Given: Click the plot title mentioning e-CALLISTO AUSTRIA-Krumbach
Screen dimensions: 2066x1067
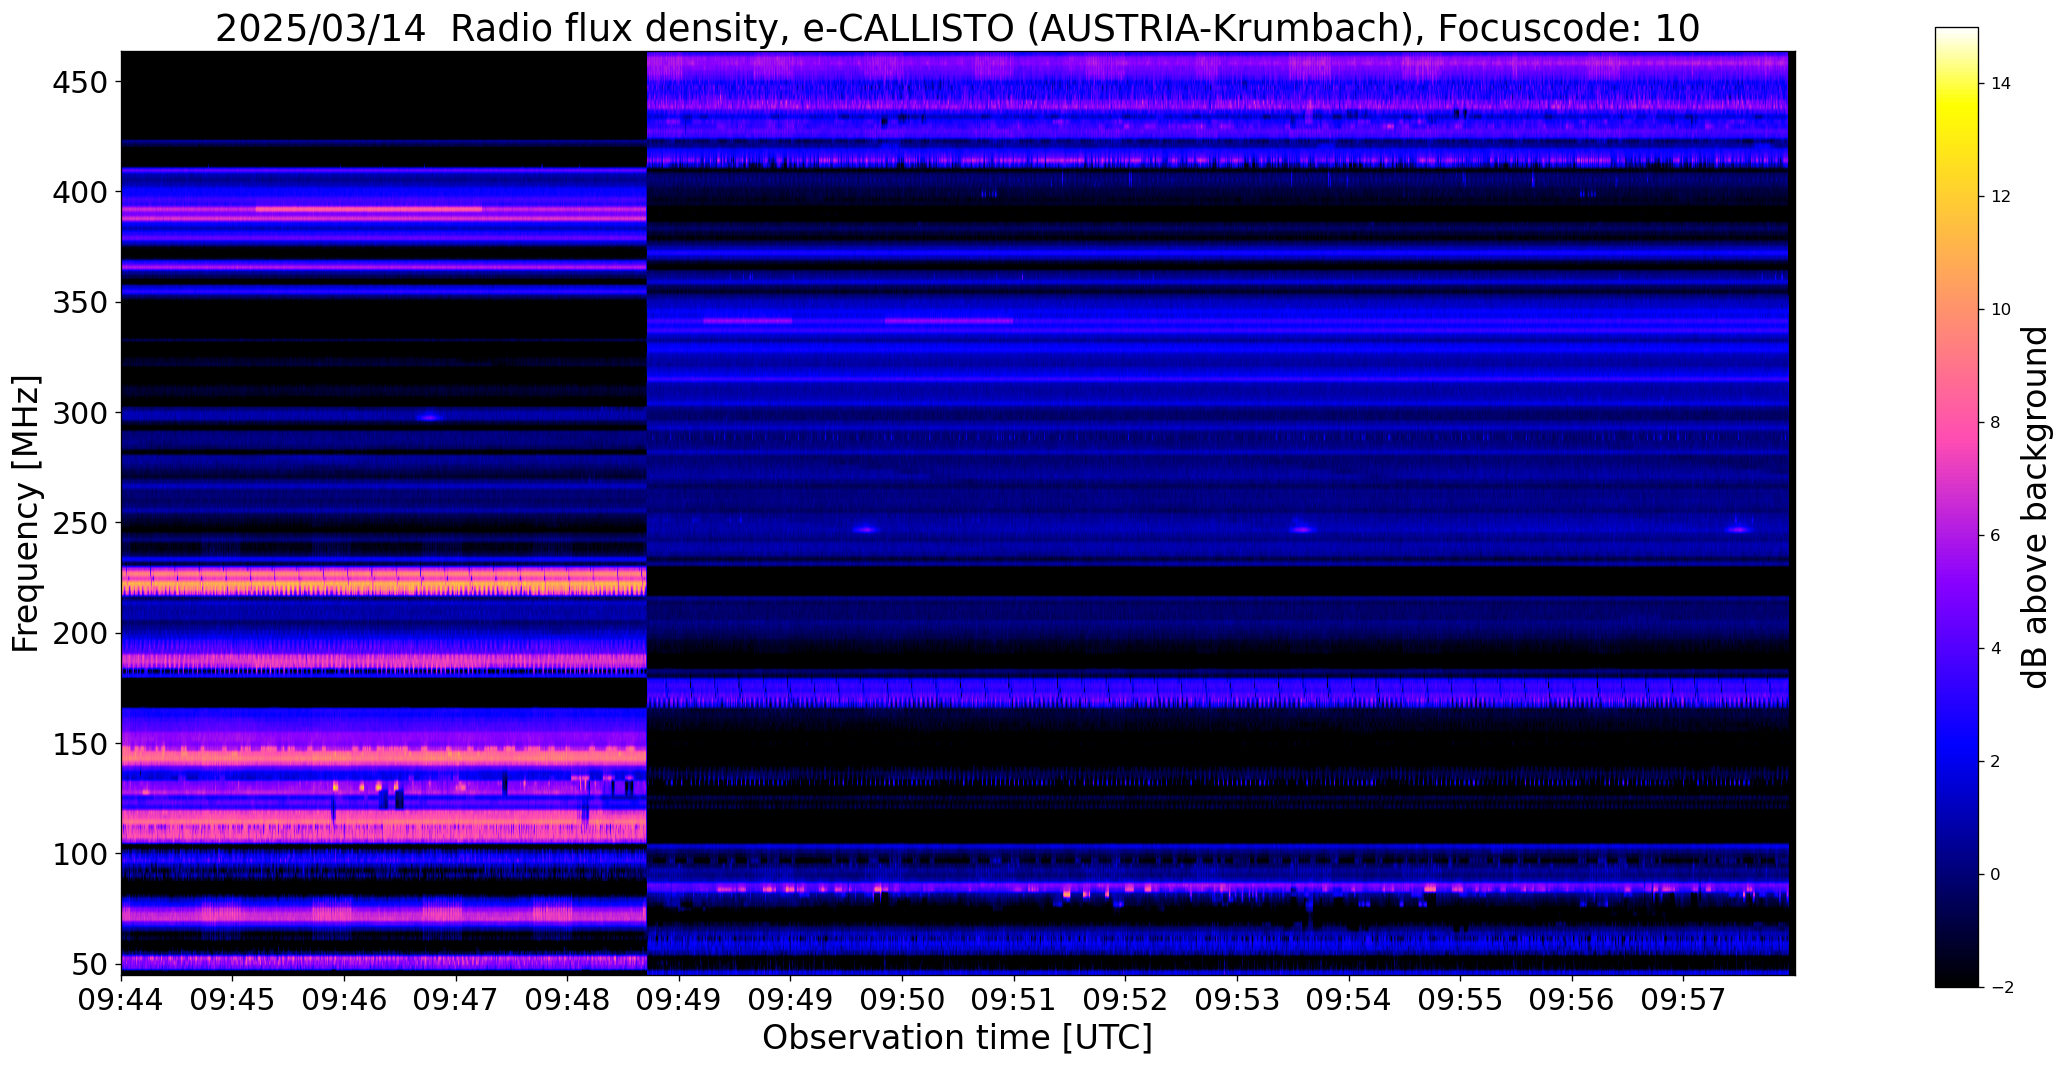Looking at the screenshot, I should [957, 28].
